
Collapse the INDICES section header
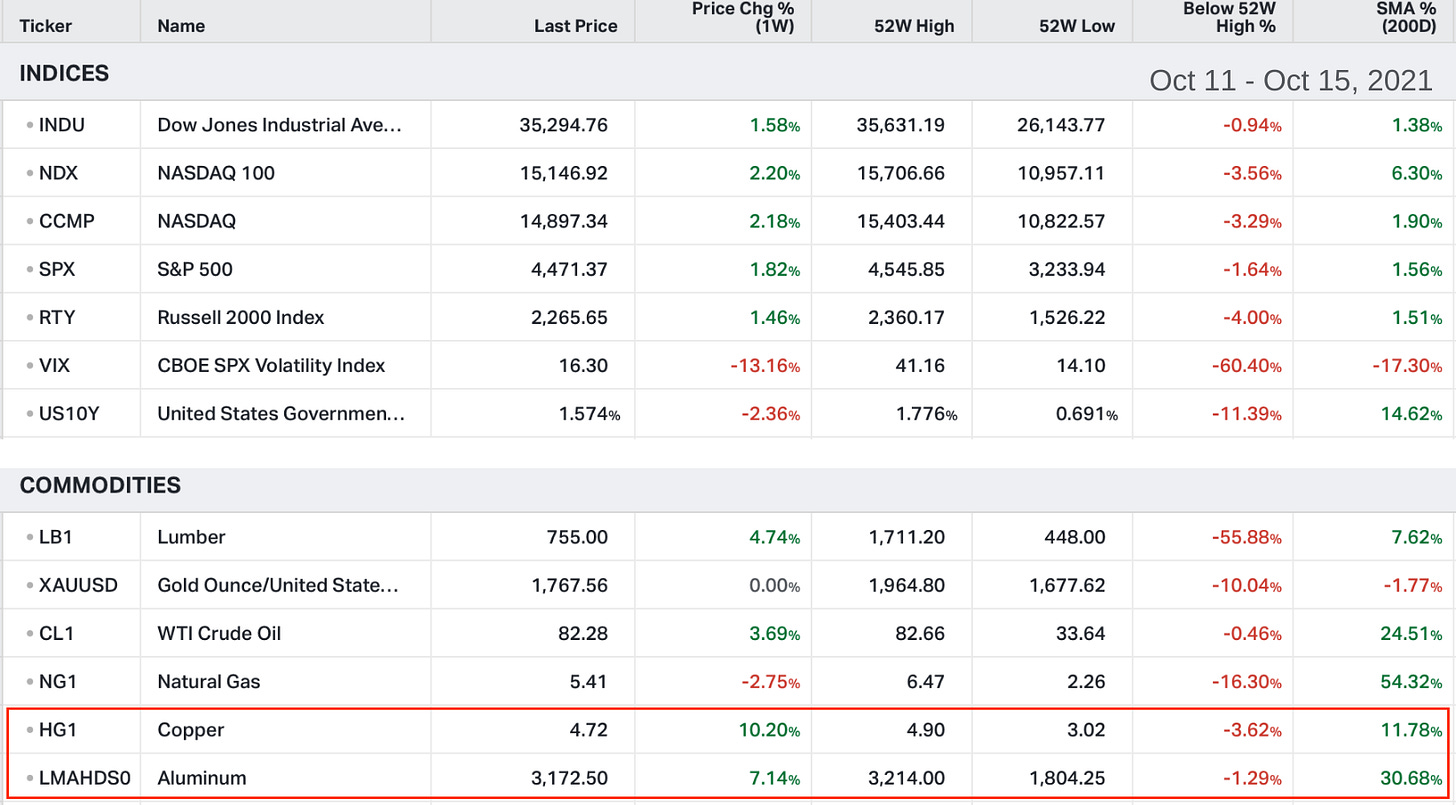pyautogui.click(x=64, y=74)
